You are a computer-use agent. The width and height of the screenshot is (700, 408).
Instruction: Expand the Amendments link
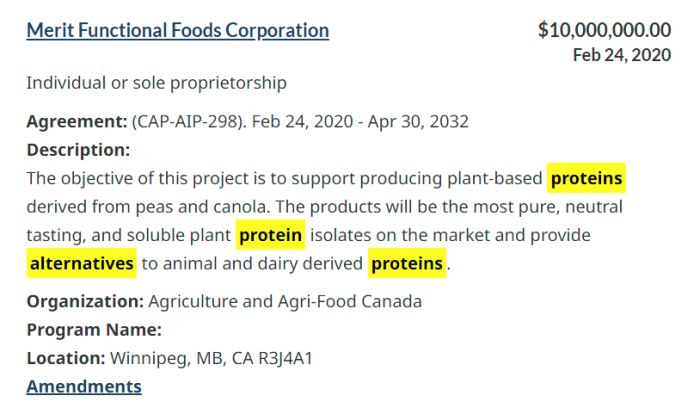(x=84, y=387)
